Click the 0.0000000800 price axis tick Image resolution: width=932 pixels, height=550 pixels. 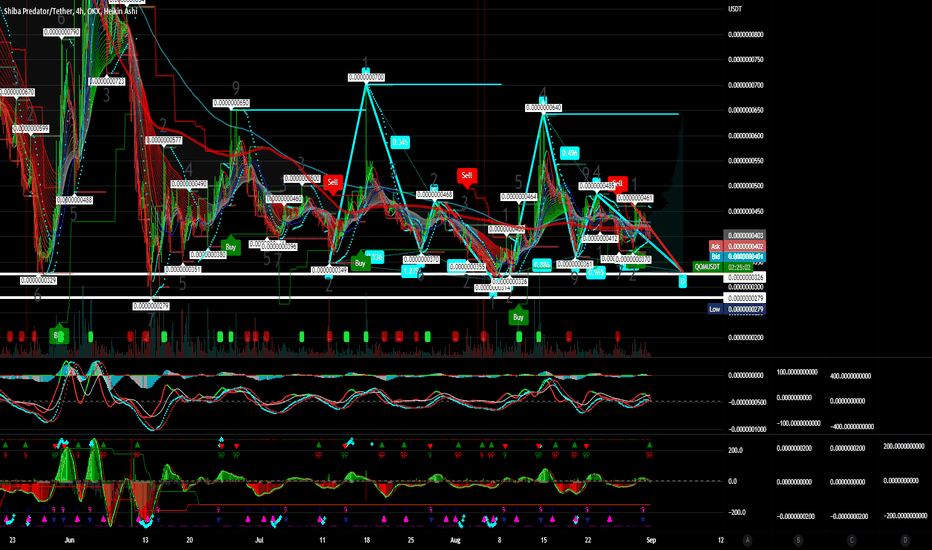[745, 34]
